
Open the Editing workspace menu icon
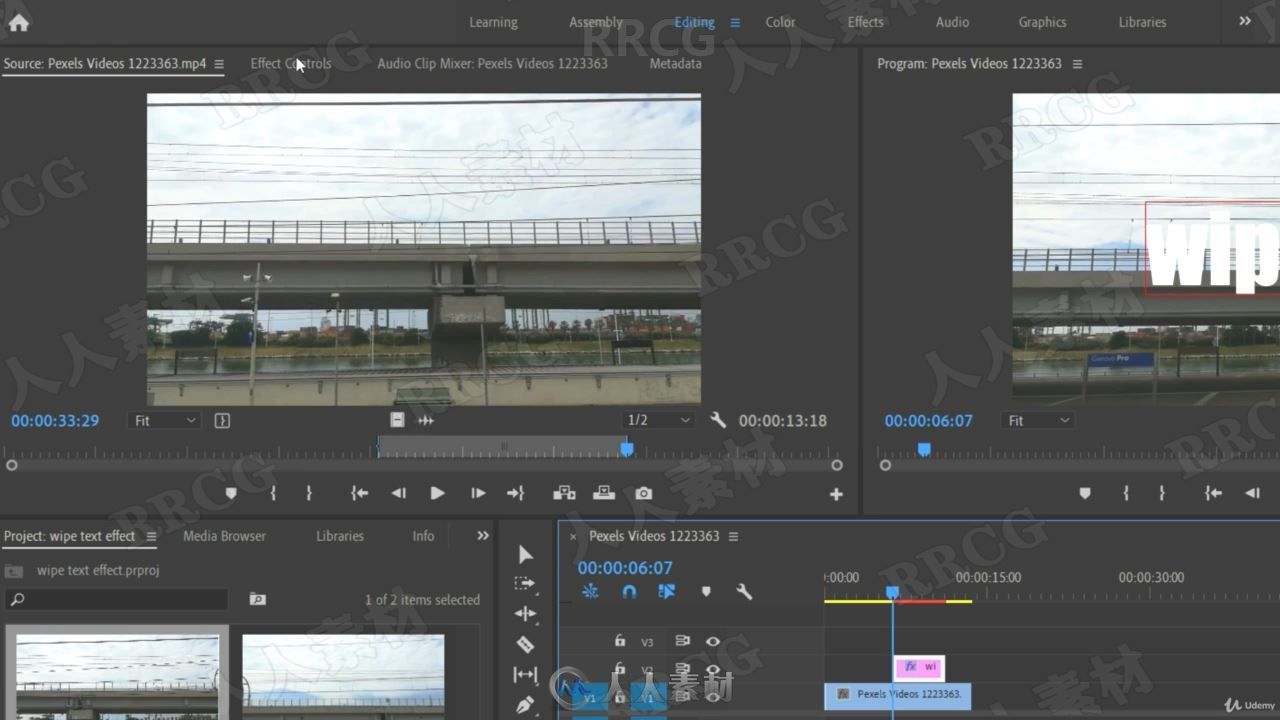click(735, 22)
